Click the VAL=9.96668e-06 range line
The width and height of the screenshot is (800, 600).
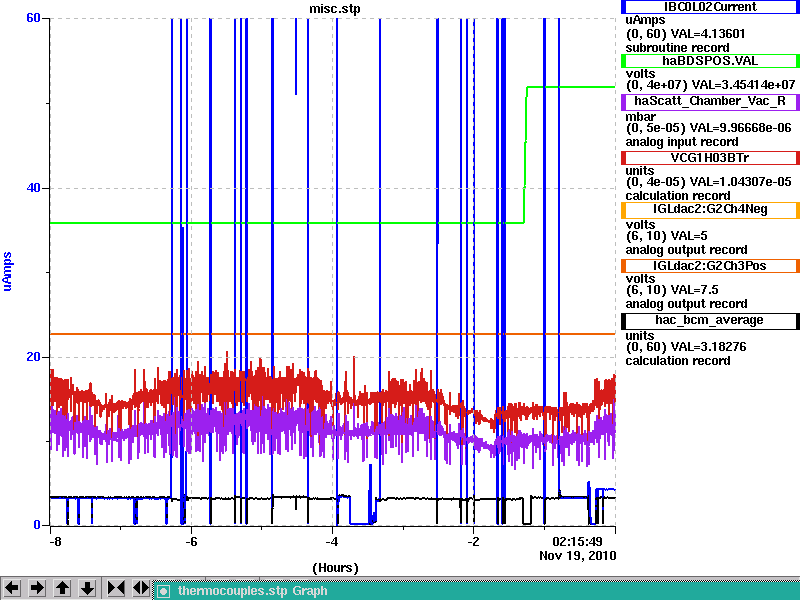(x=709, y=128)
